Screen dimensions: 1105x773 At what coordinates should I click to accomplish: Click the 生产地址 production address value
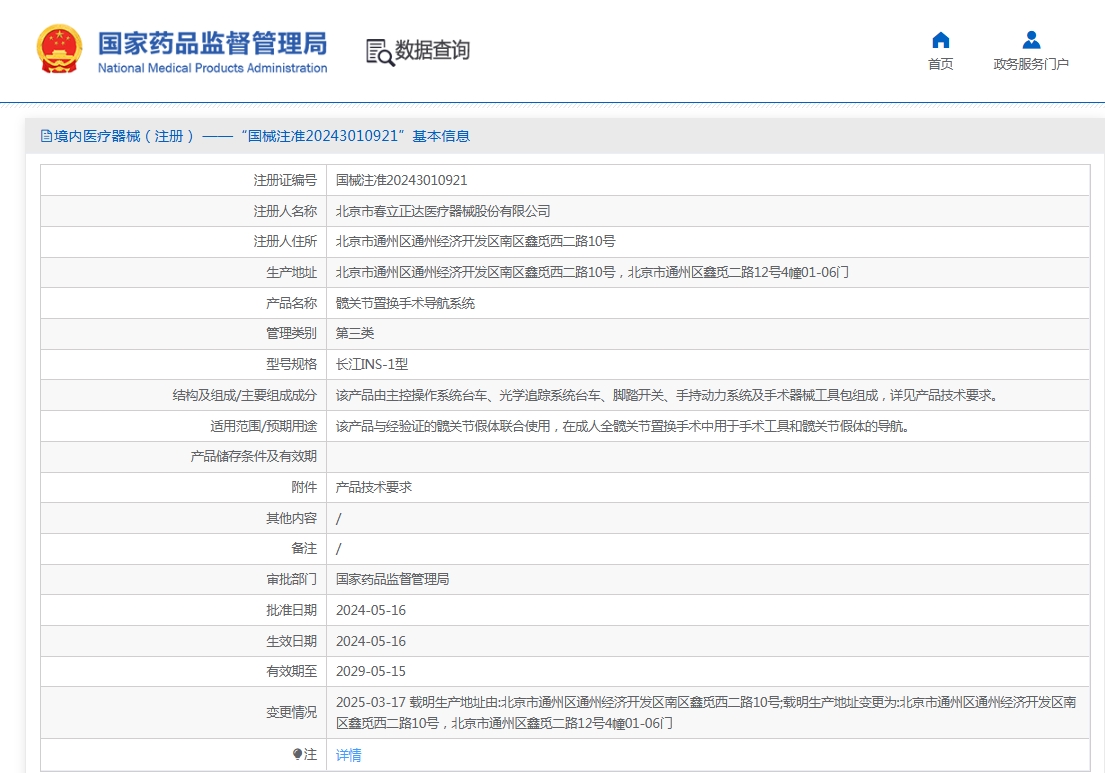coord(592,273)
